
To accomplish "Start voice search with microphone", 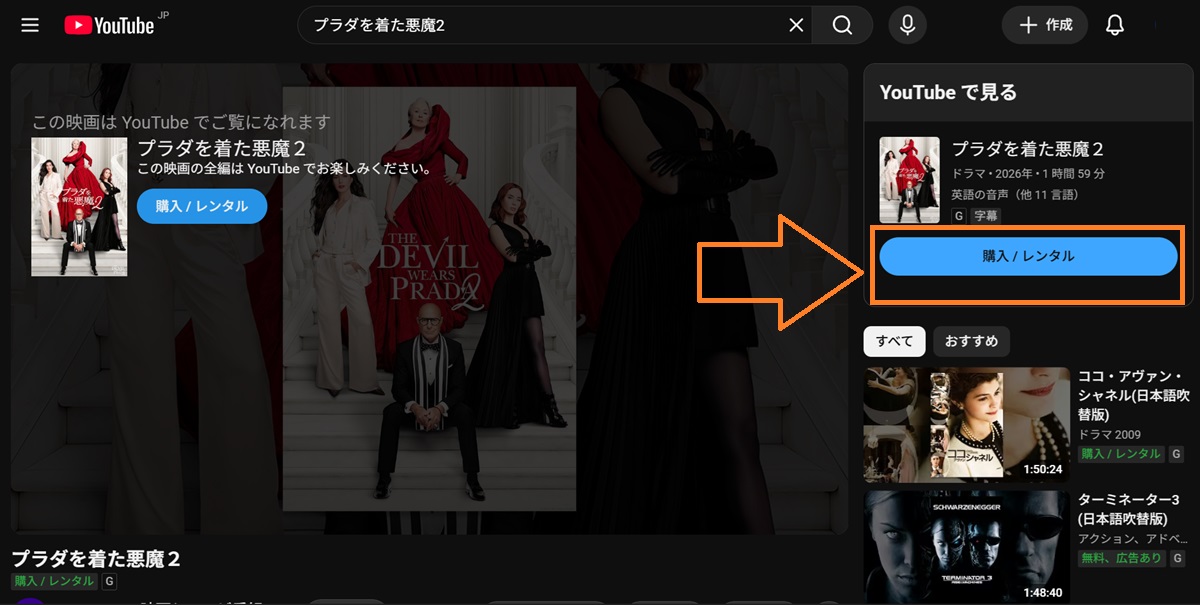I will [907, 25].
